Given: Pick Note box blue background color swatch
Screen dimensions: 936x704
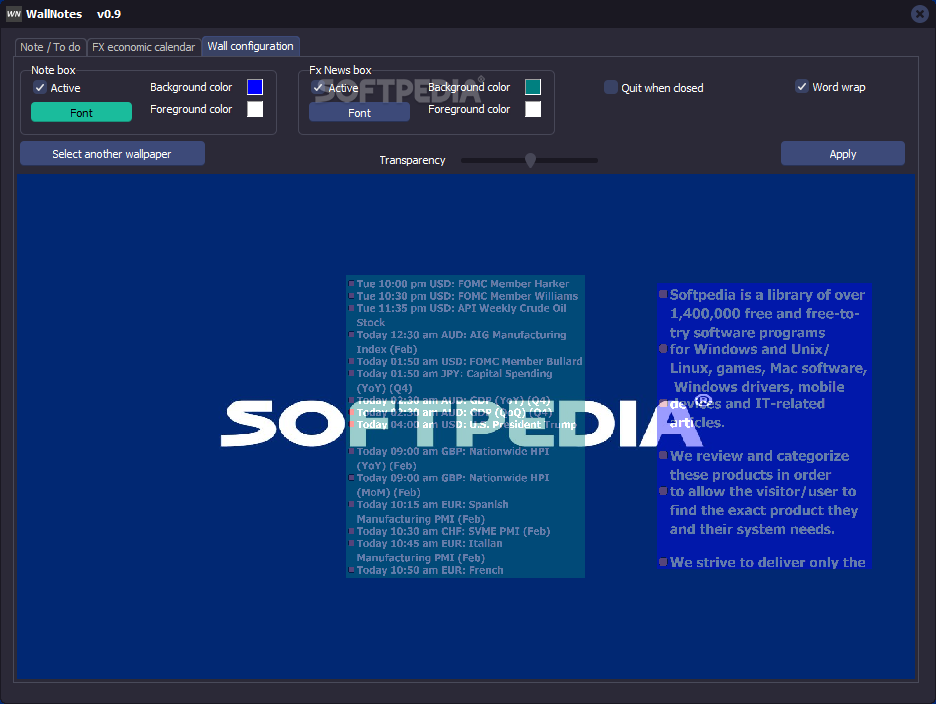Looking at the screenshot, I should tap(255, 87).
